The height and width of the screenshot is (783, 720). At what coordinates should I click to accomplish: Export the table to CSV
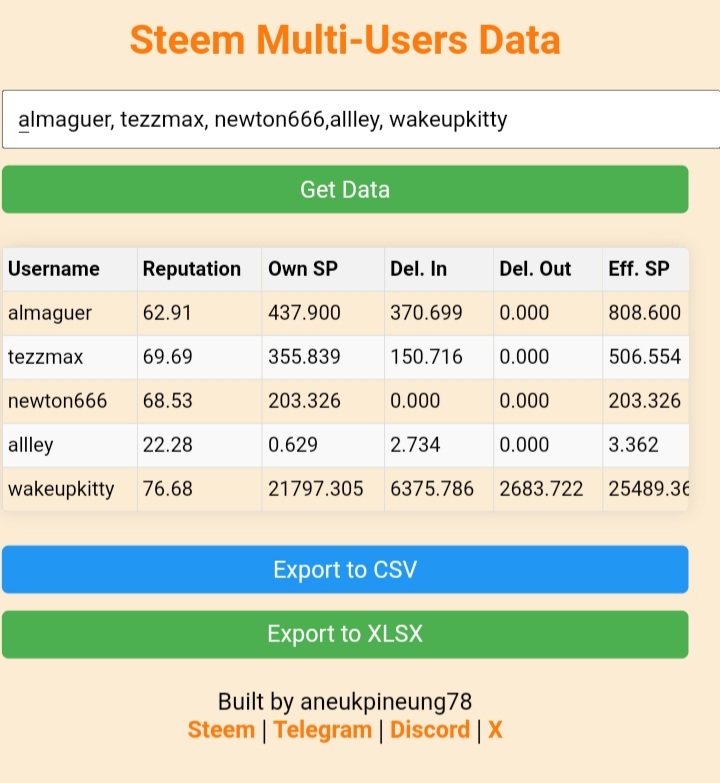(x=345, y=569)
